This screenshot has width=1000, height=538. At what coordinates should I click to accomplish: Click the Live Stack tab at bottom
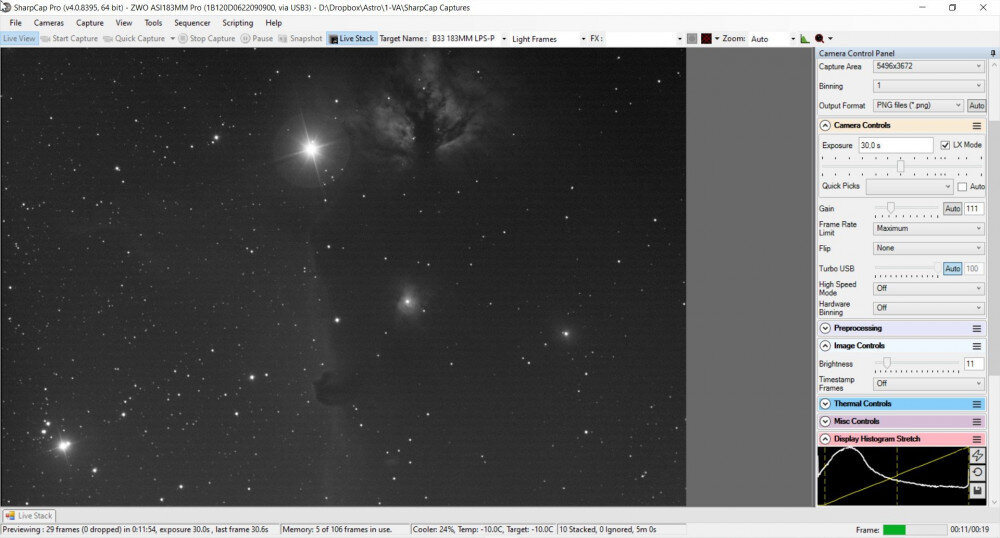pyautogui.click(x=29, y=516)
